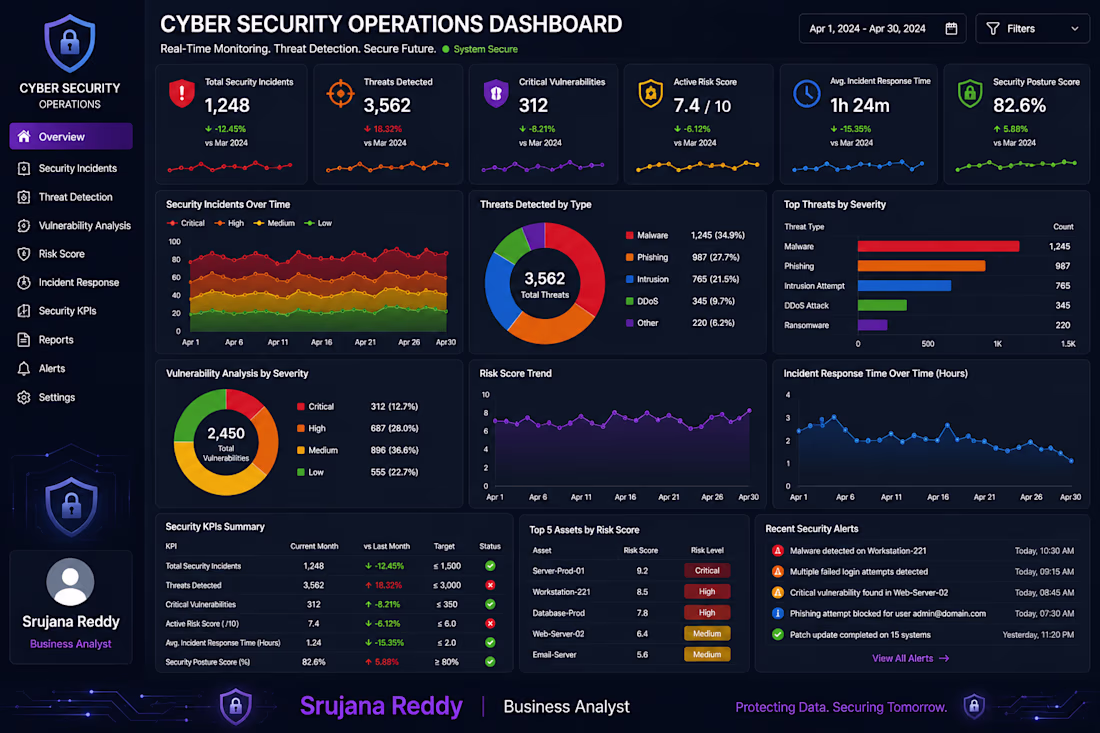This screenshot has width=1100, height=733.
Task: Click the Medium badge for Email-Server
Action: point(707,655)
